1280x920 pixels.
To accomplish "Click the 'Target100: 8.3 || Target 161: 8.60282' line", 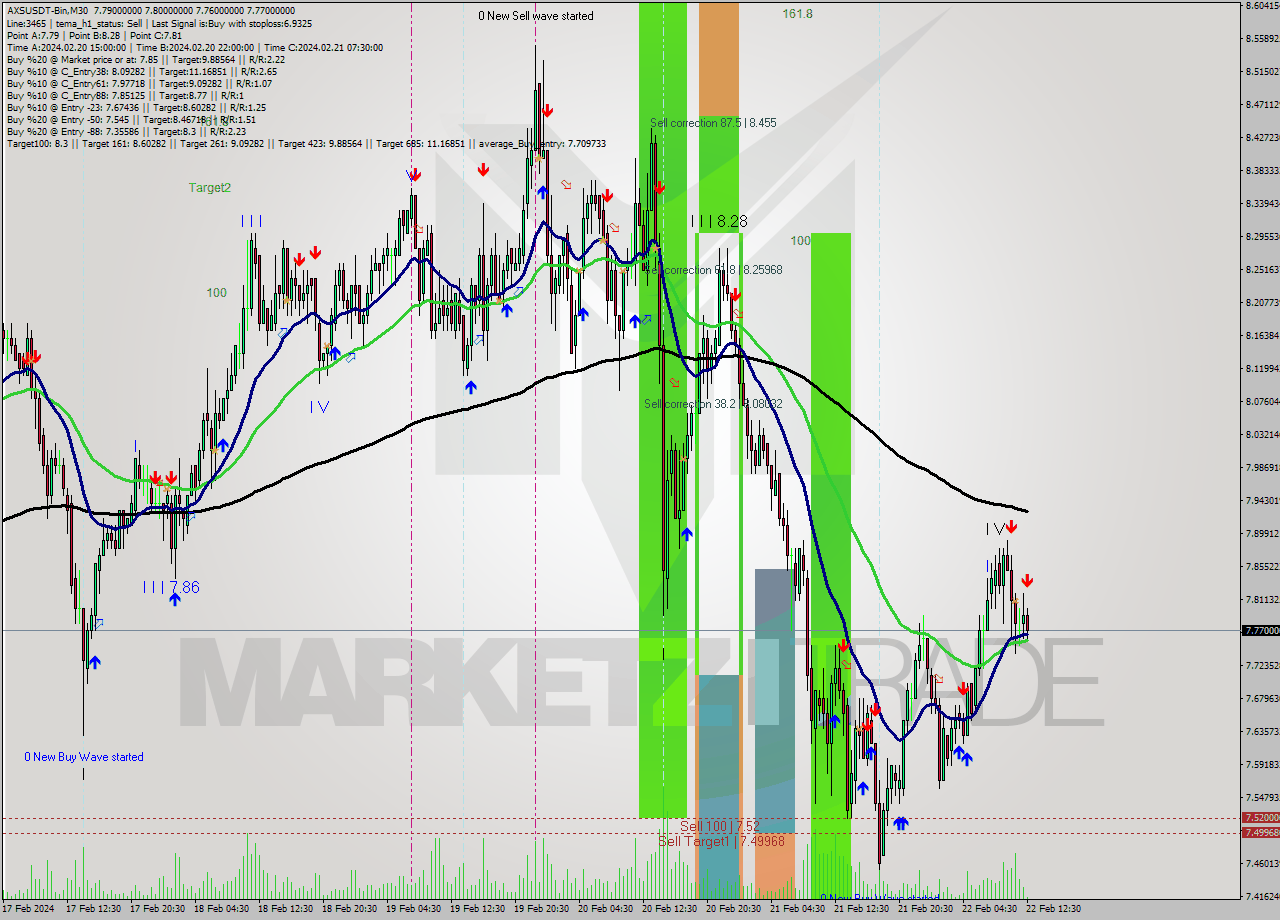I will (x=306, y=143).
